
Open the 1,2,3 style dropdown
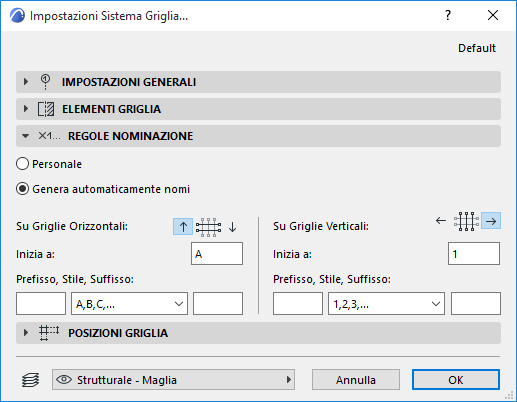click(x=386, y=304)
